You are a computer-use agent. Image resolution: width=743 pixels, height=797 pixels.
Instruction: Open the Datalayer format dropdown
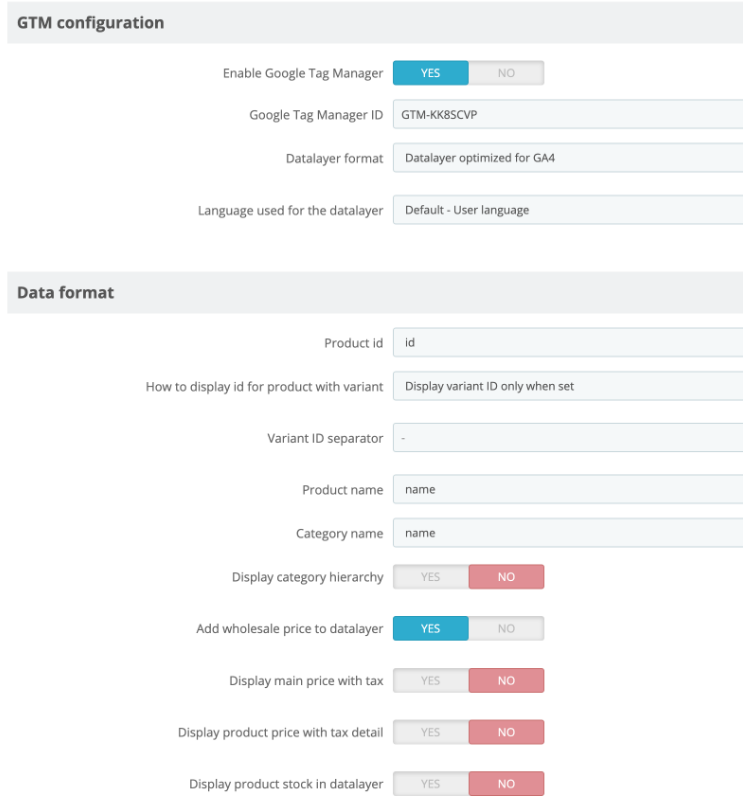pyautogui.click(x=568, y=158)
